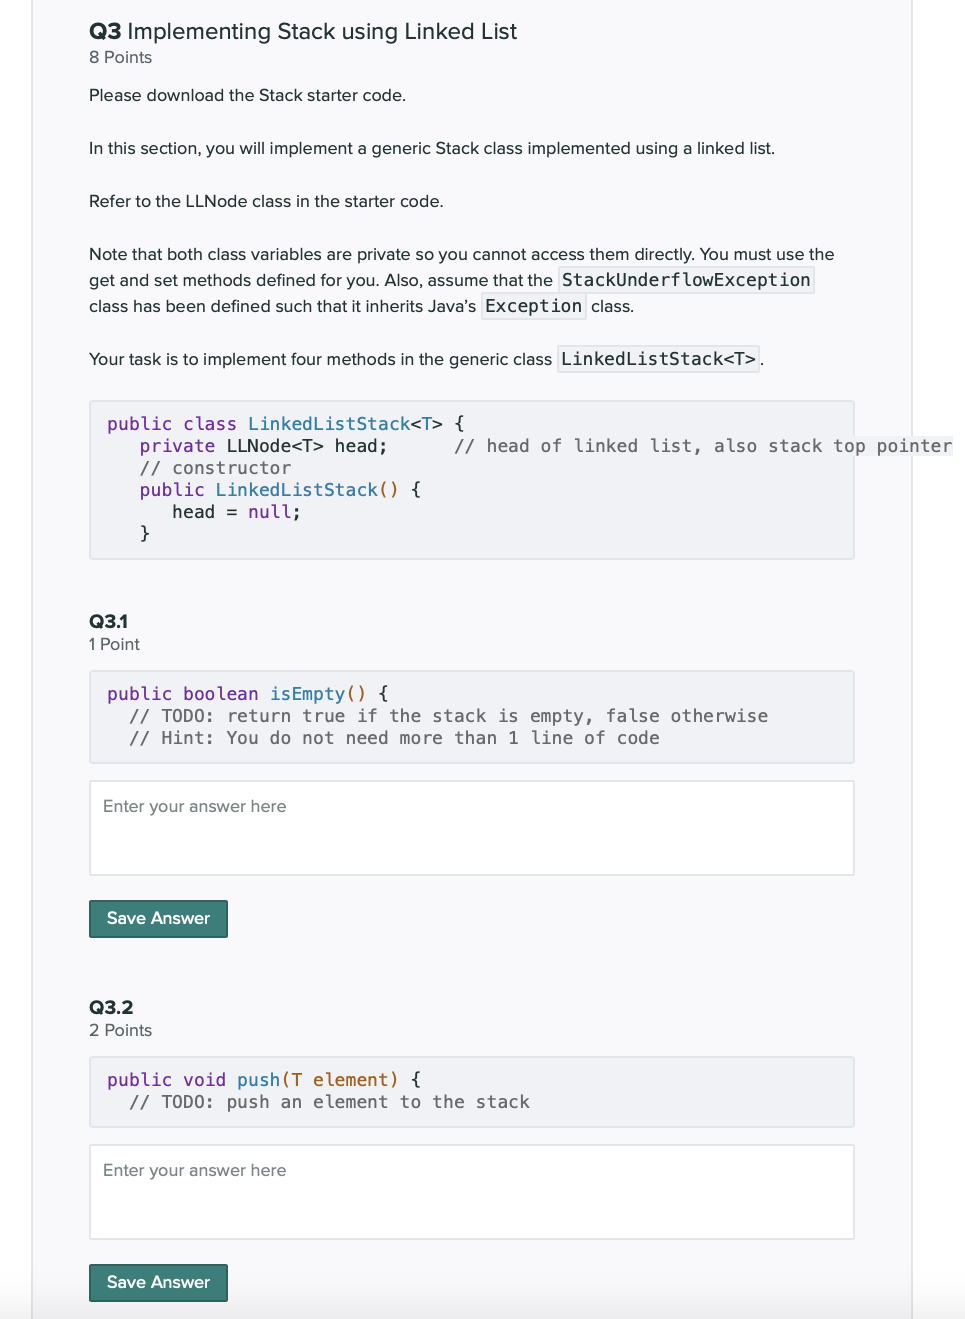Select the LinkedListStack<T> inline code text

pos(658,358)
